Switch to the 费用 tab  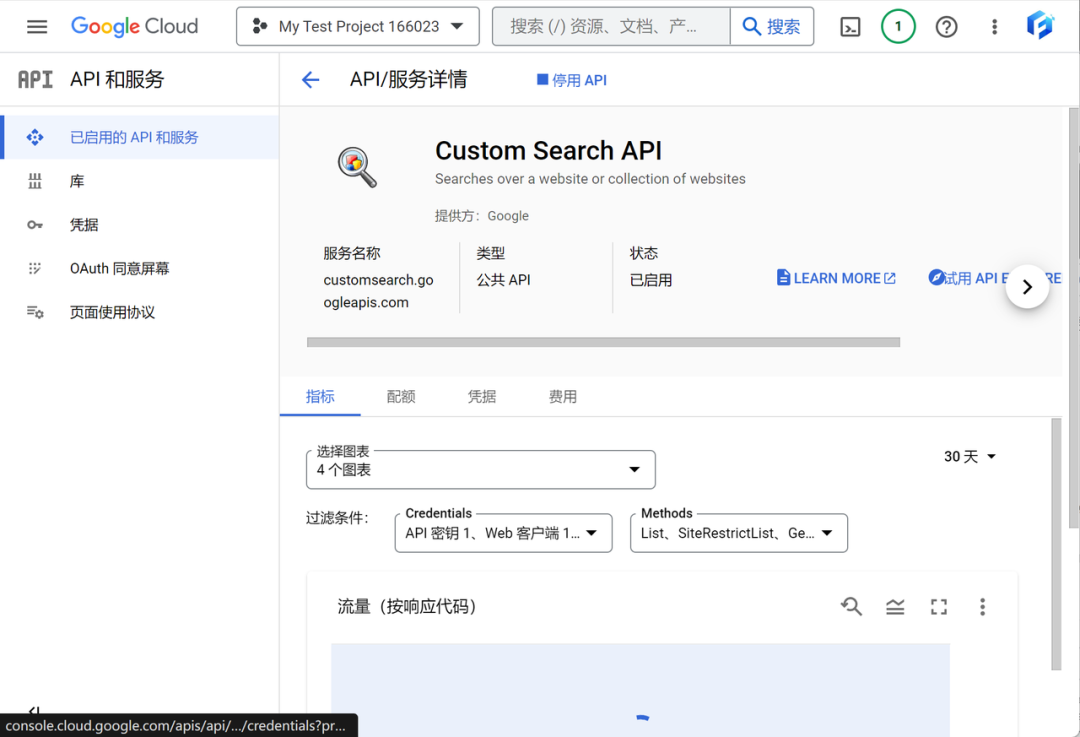[563, 397]
